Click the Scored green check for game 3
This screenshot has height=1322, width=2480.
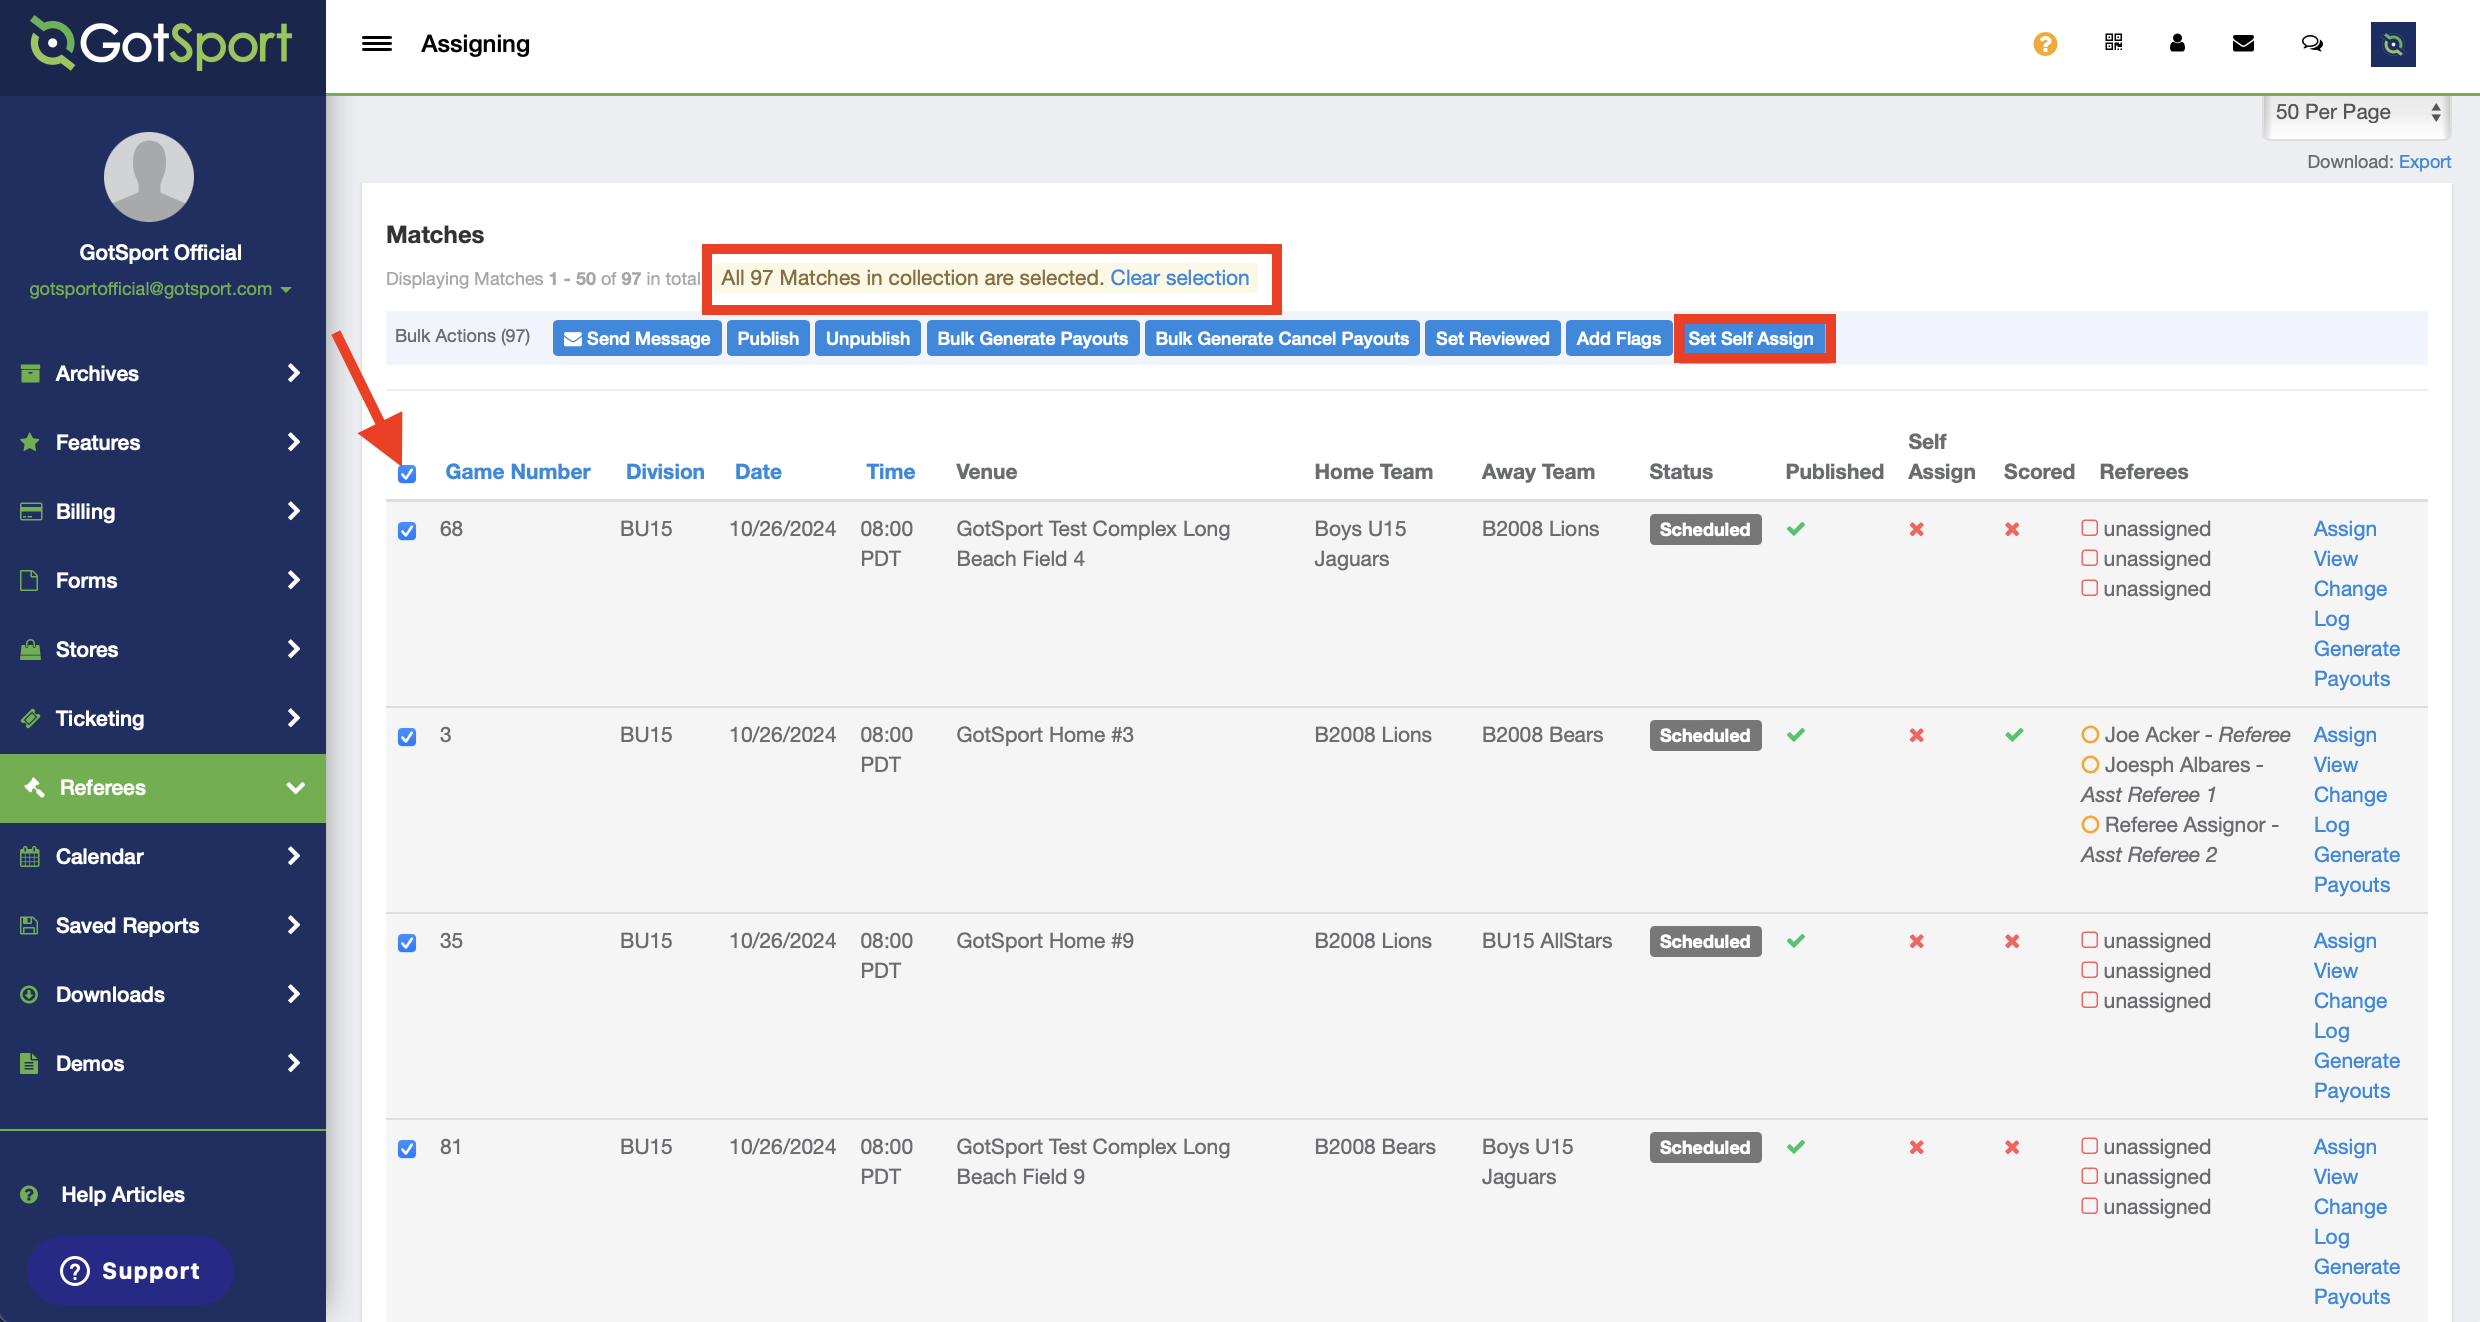click(x=2014, y=735)
